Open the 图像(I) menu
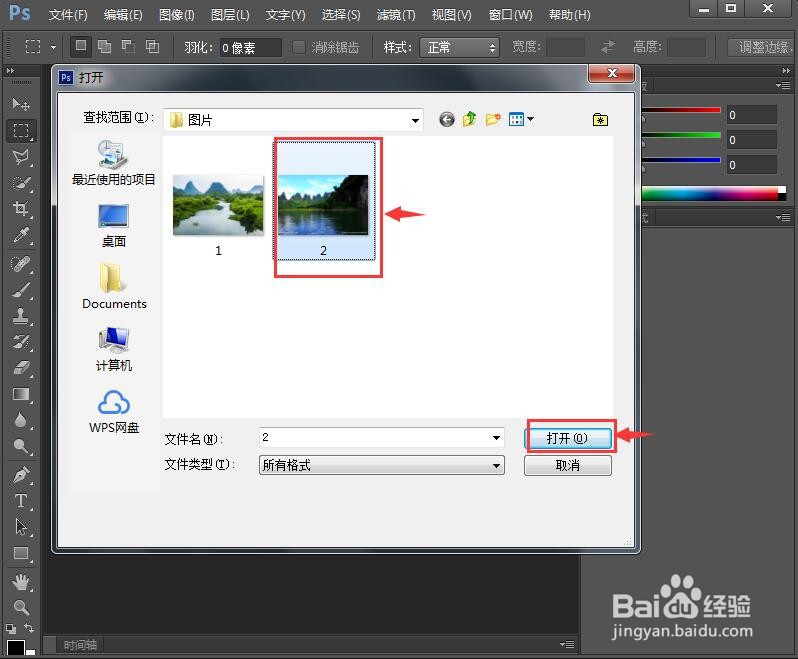Screen dimensions: 798x659 tap(177, 15)
